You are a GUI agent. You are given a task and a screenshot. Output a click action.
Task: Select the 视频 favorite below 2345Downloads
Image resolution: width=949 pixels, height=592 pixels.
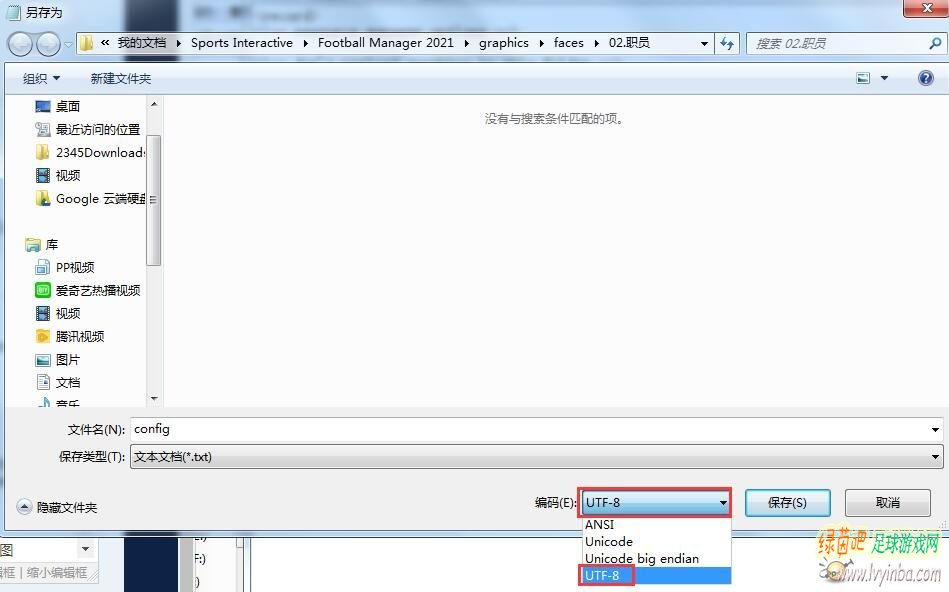pyautogui.click(x=68, y=176)
